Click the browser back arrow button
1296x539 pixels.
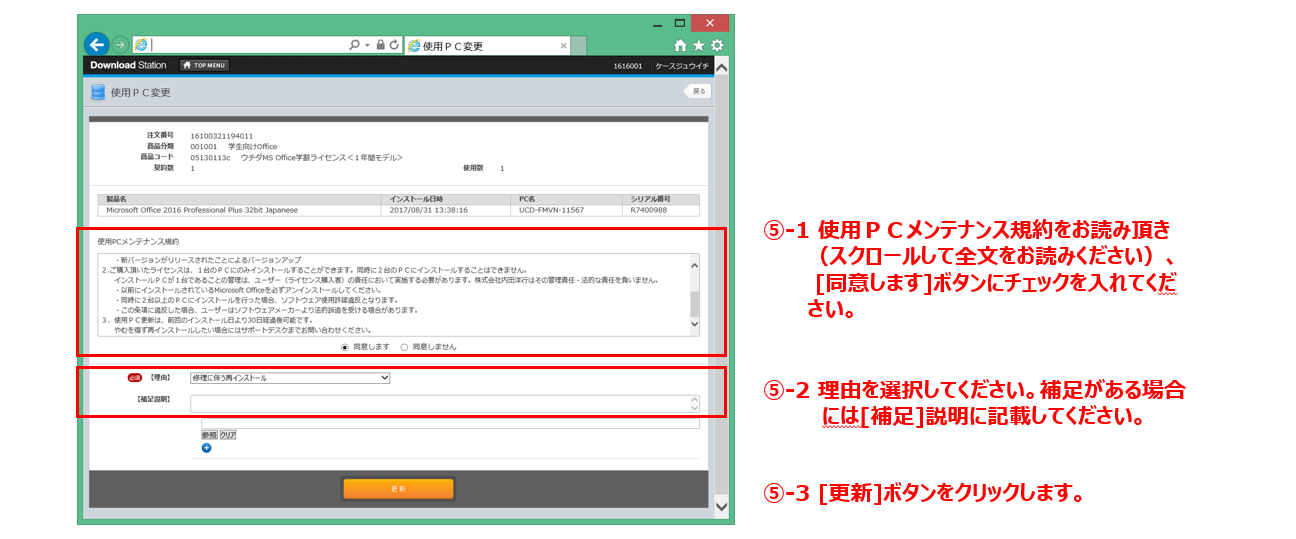[96, 45]
